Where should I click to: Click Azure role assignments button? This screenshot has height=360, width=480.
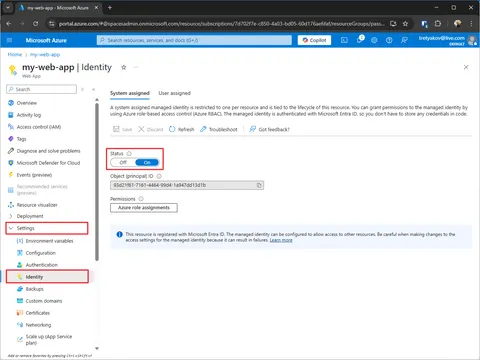click(144, 208)
